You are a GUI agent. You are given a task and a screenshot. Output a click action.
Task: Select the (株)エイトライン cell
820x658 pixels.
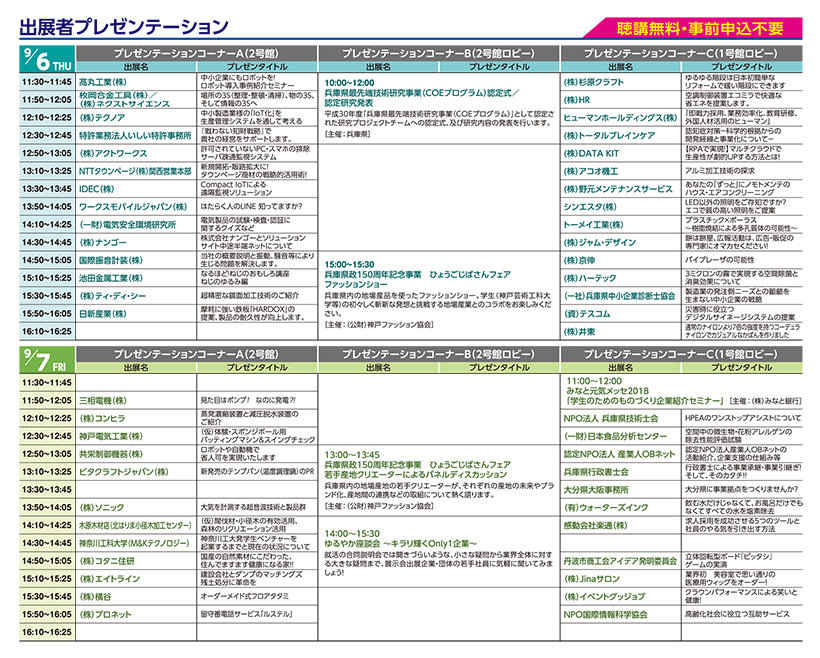[x=110, y=578]
